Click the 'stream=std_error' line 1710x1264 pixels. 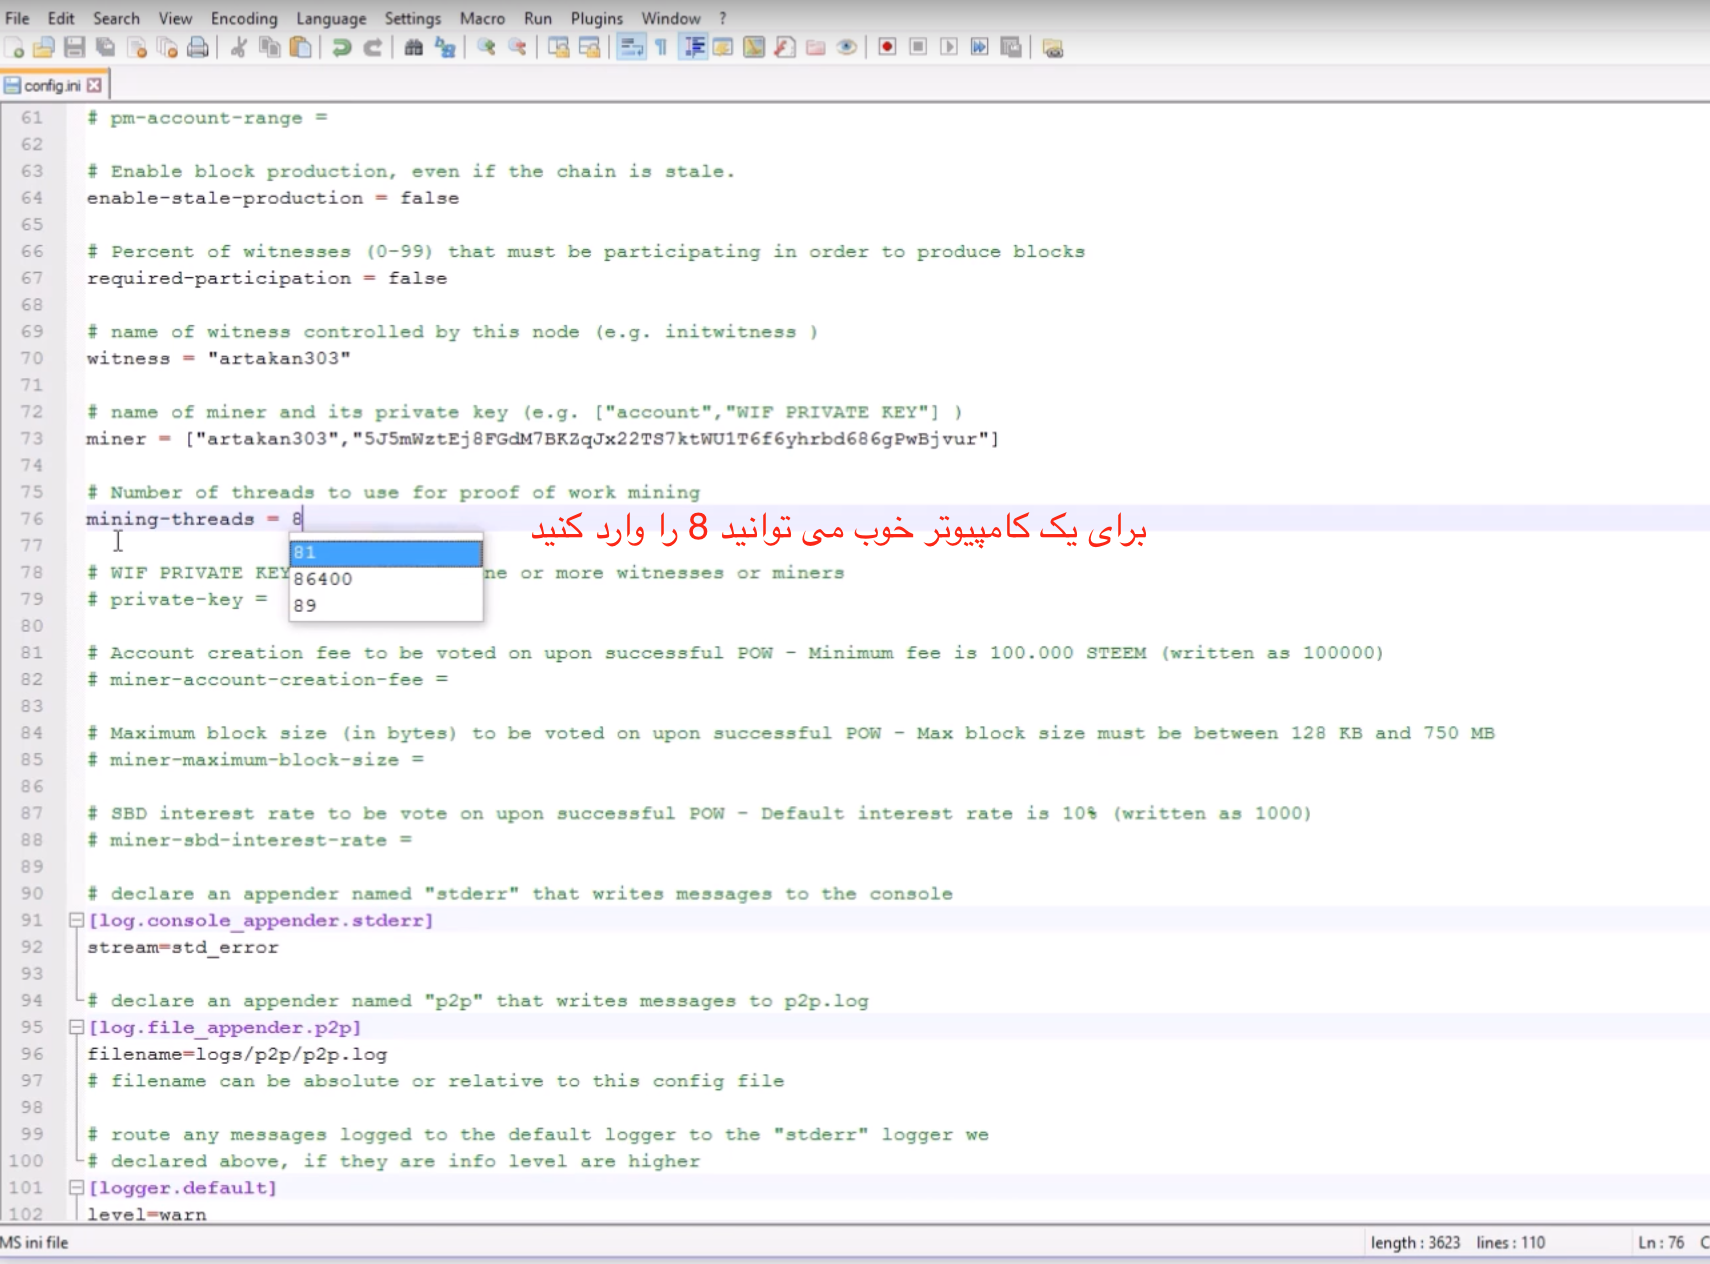pos(182,947)
